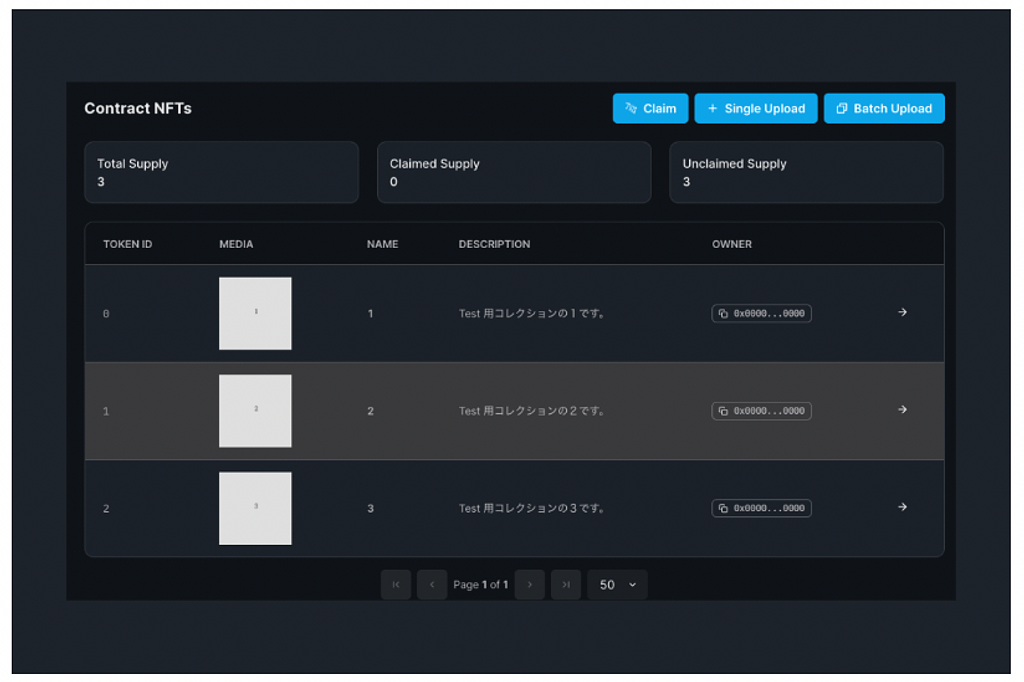Image resolution: width=1024 pixels, height=682 pixels.
Task: Open the Single Upload dialog
Action: point(756,108)
